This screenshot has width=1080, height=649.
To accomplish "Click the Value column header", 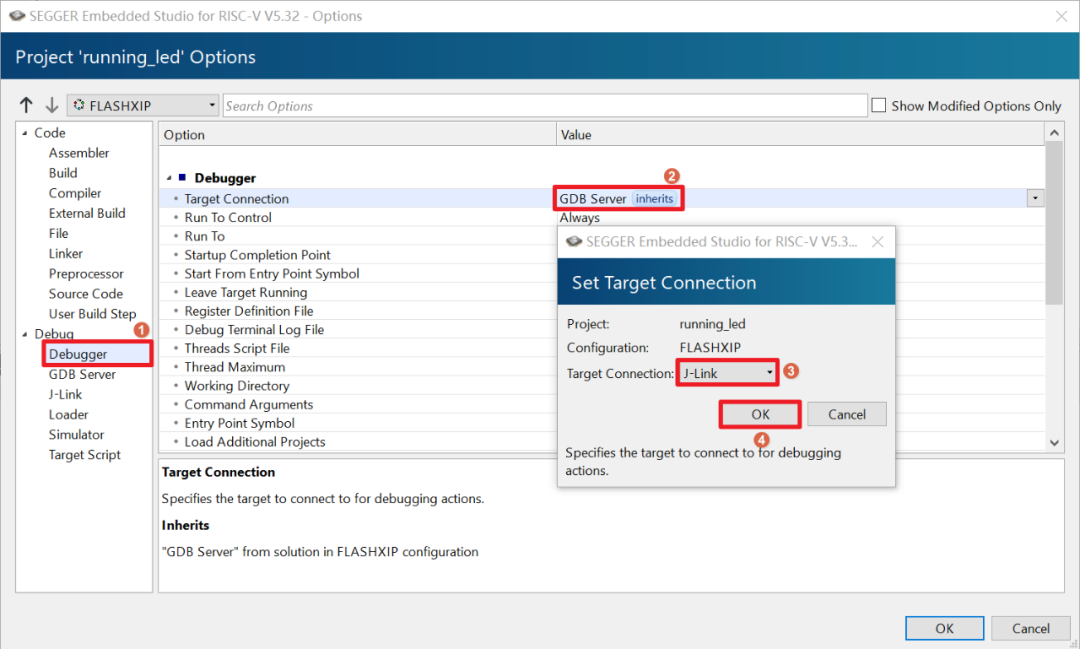I will tap(800, 134).
